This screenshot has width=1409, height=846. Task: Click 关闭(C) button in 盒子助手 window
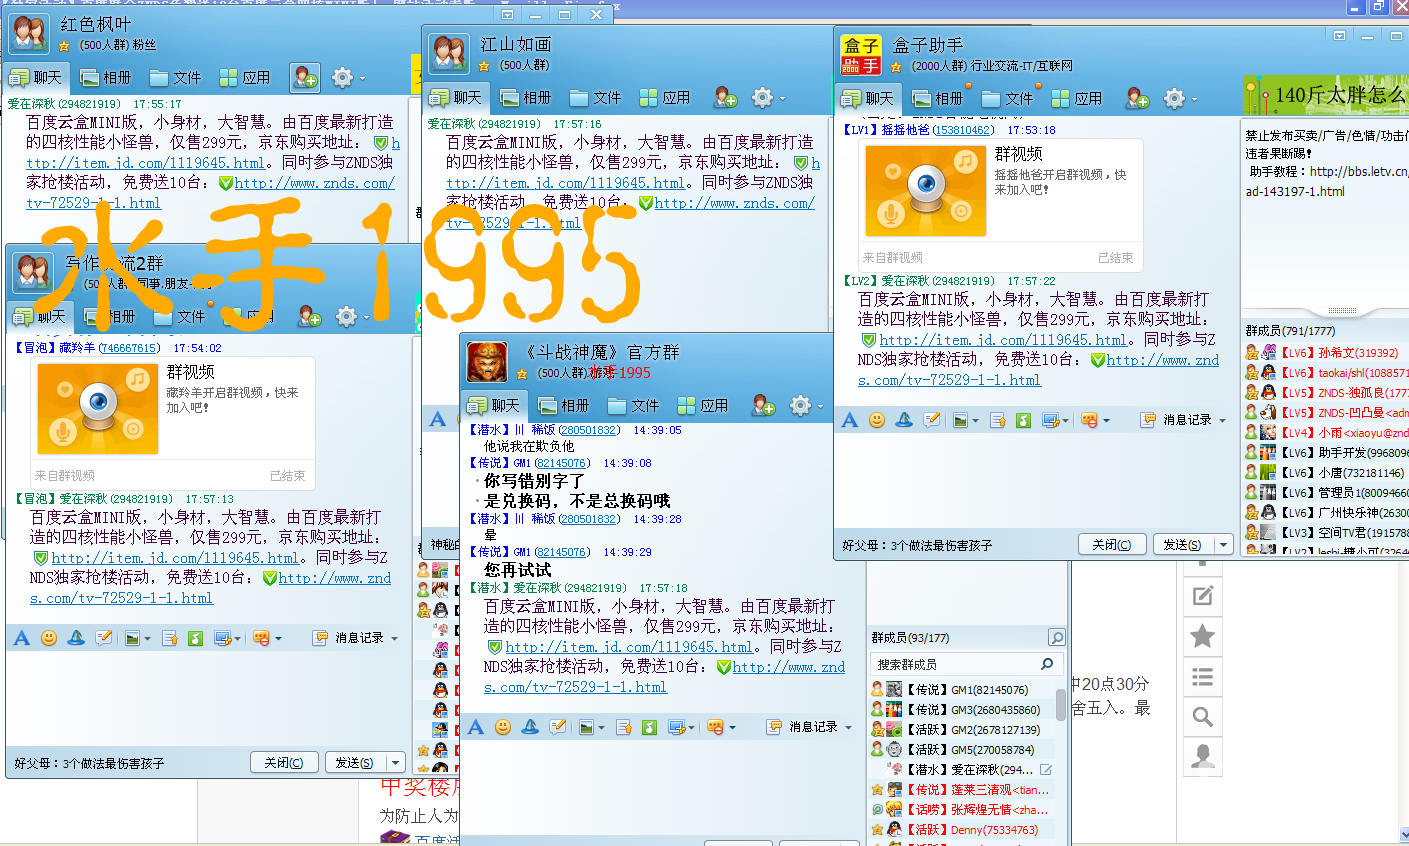point(1112,545)
